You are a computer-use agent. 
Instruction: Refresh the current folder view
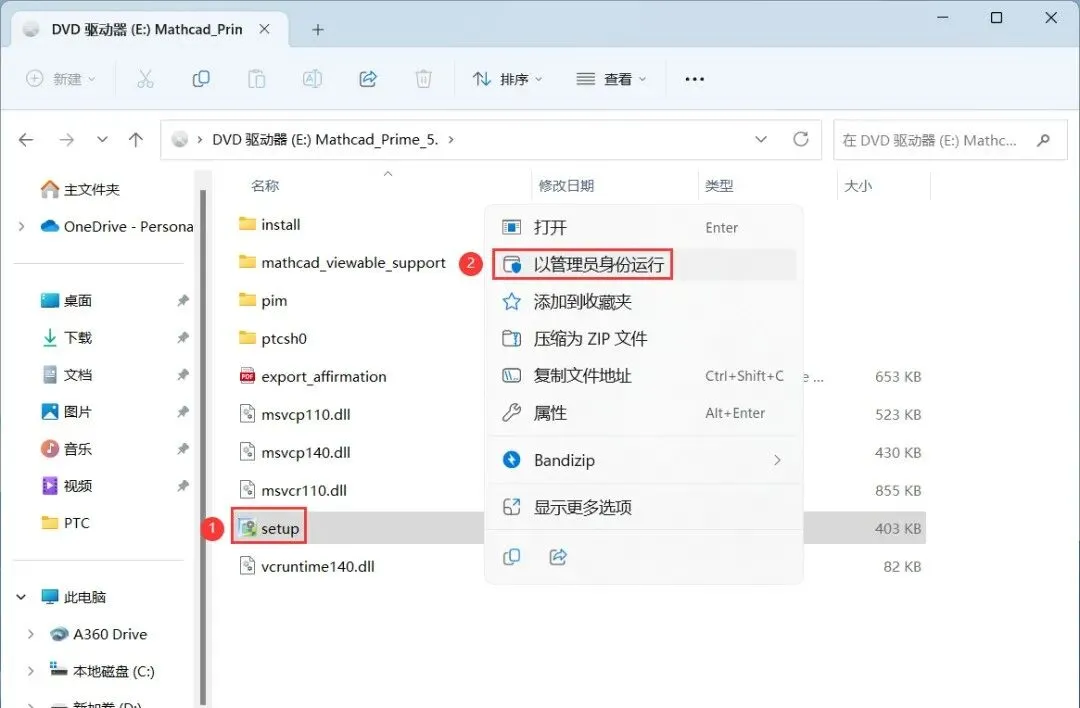coord(800,139)
